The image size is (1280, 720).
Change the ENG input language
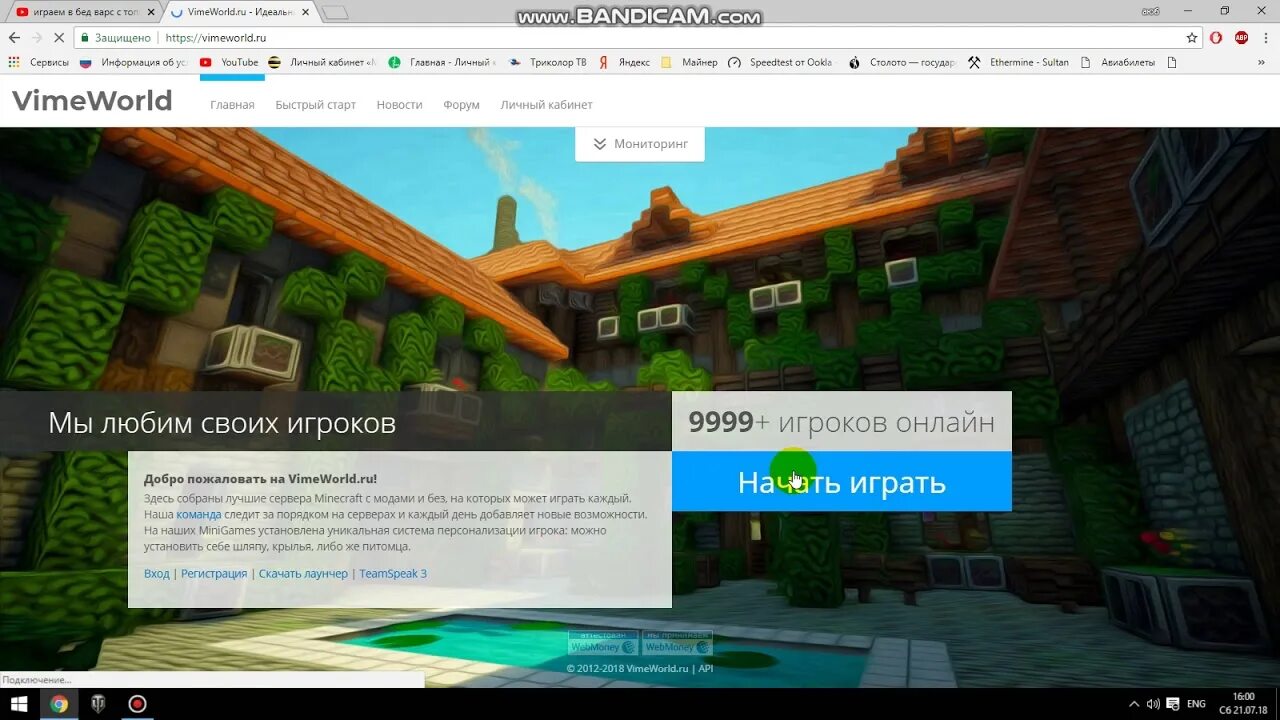[1196, 704]
